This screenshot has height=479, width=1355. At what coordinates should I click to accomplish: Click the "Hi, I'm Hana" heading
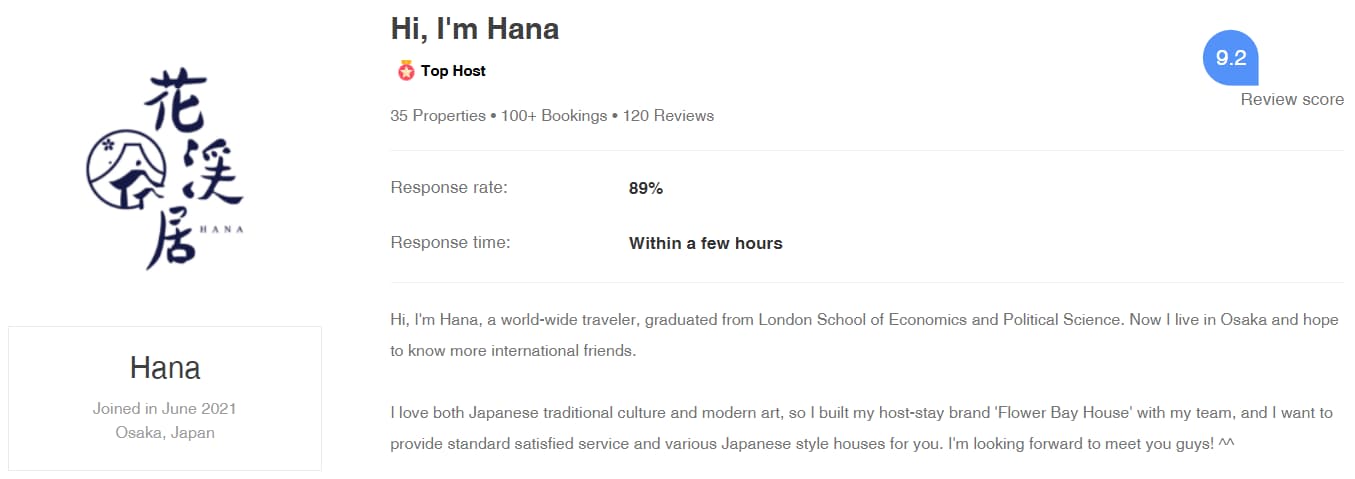point(474,28)
